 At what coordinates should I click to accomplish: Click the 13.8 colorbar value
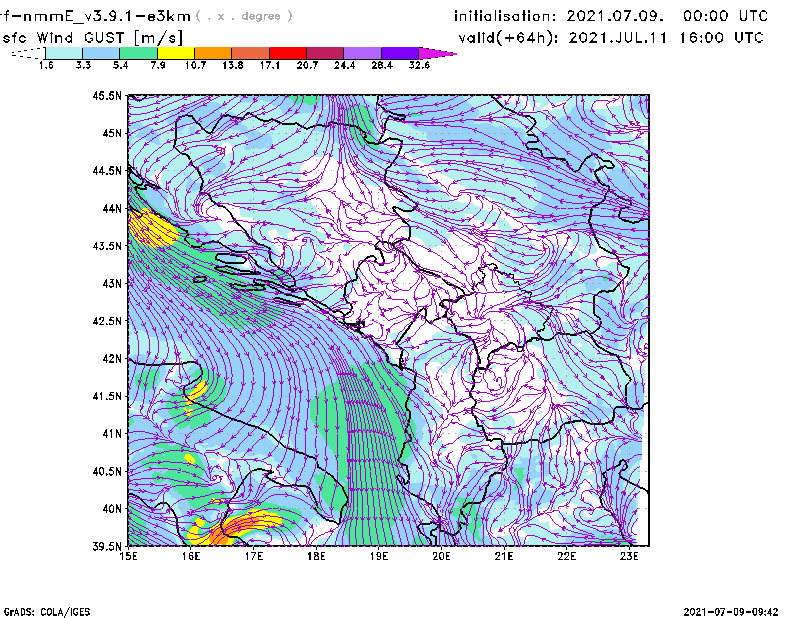pyautogui.click(x=233, y=65)
